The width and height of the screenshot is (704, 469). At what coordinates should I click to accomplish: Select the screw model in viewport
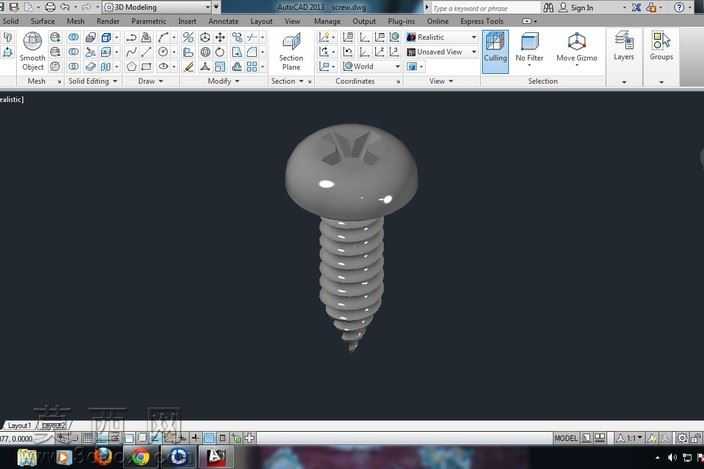[352, 237]
